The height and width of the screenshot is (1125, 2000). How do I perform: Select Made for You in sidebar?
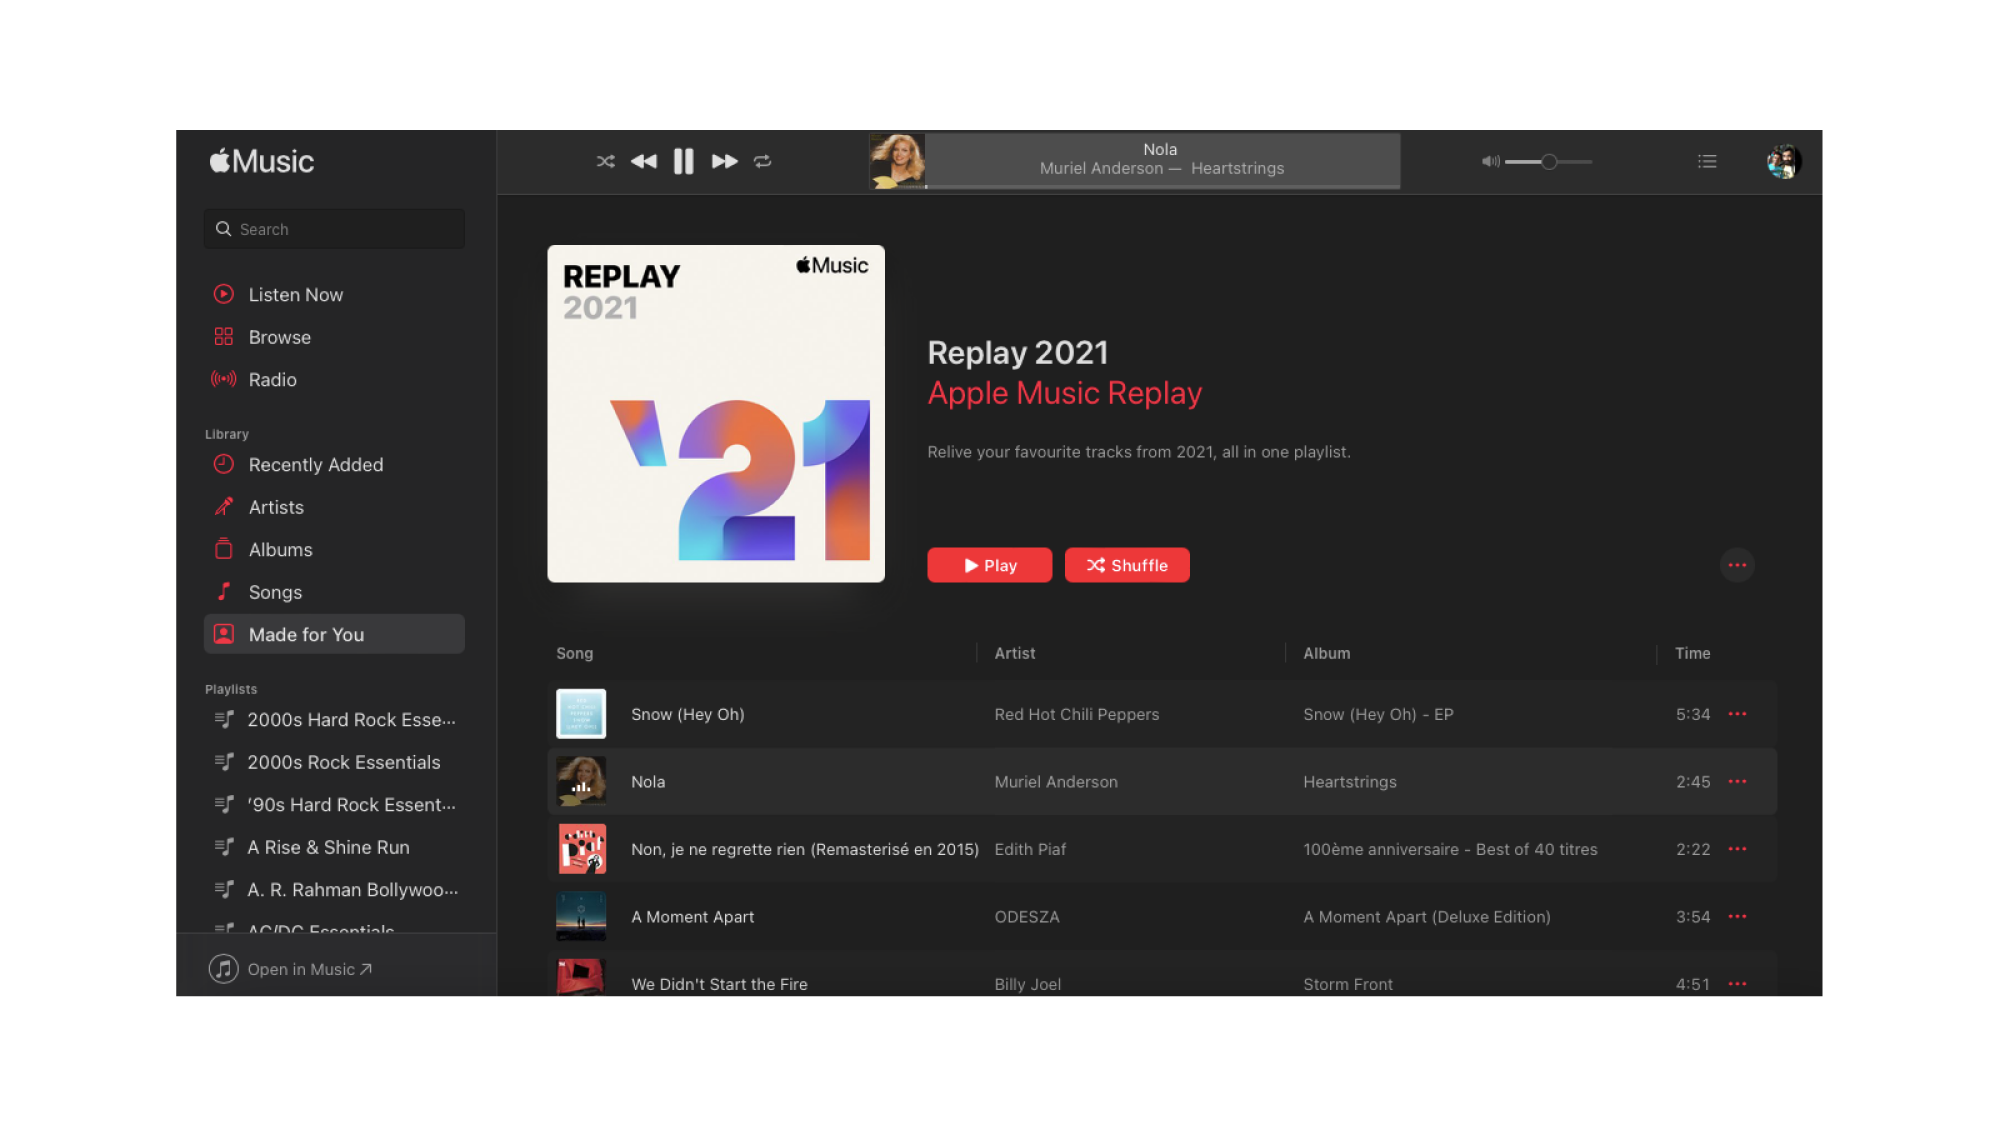334,634
